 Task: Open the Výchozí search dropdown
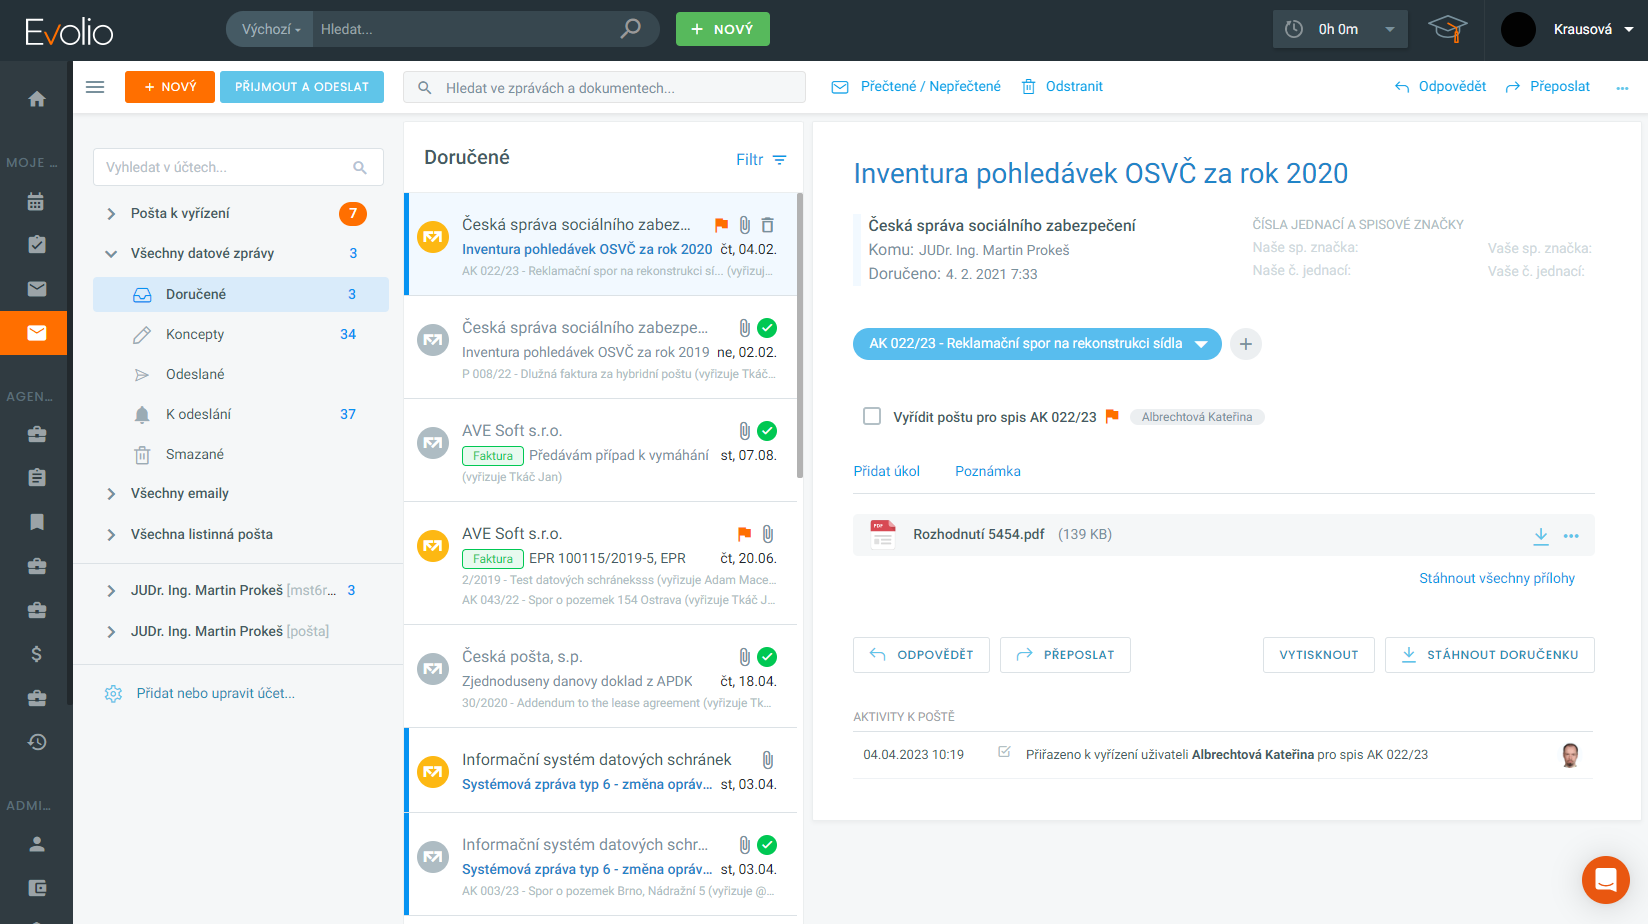(270, 30)
